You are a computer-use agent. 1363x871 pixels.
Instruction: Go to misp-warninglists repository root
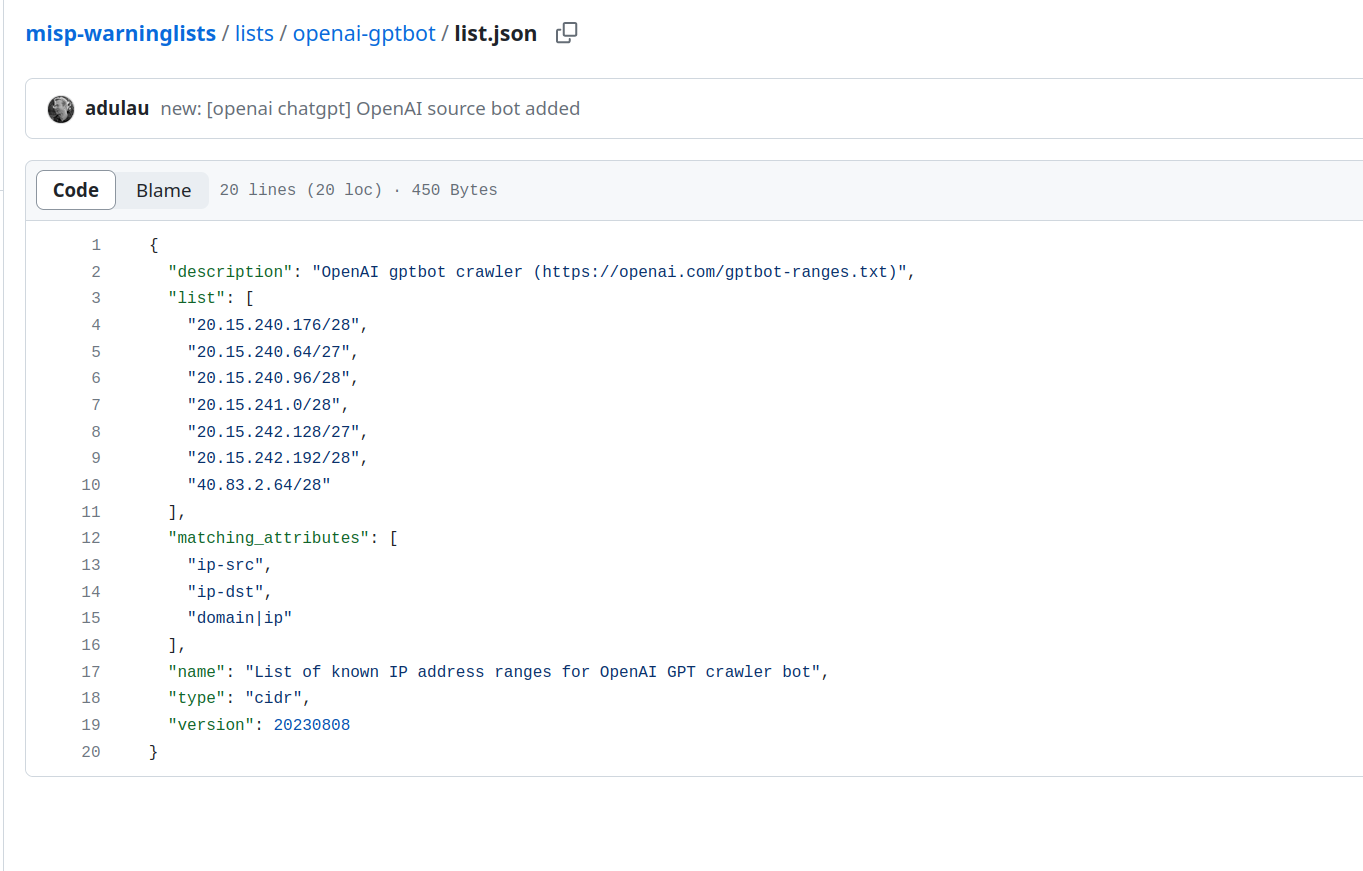click(120, 33)
